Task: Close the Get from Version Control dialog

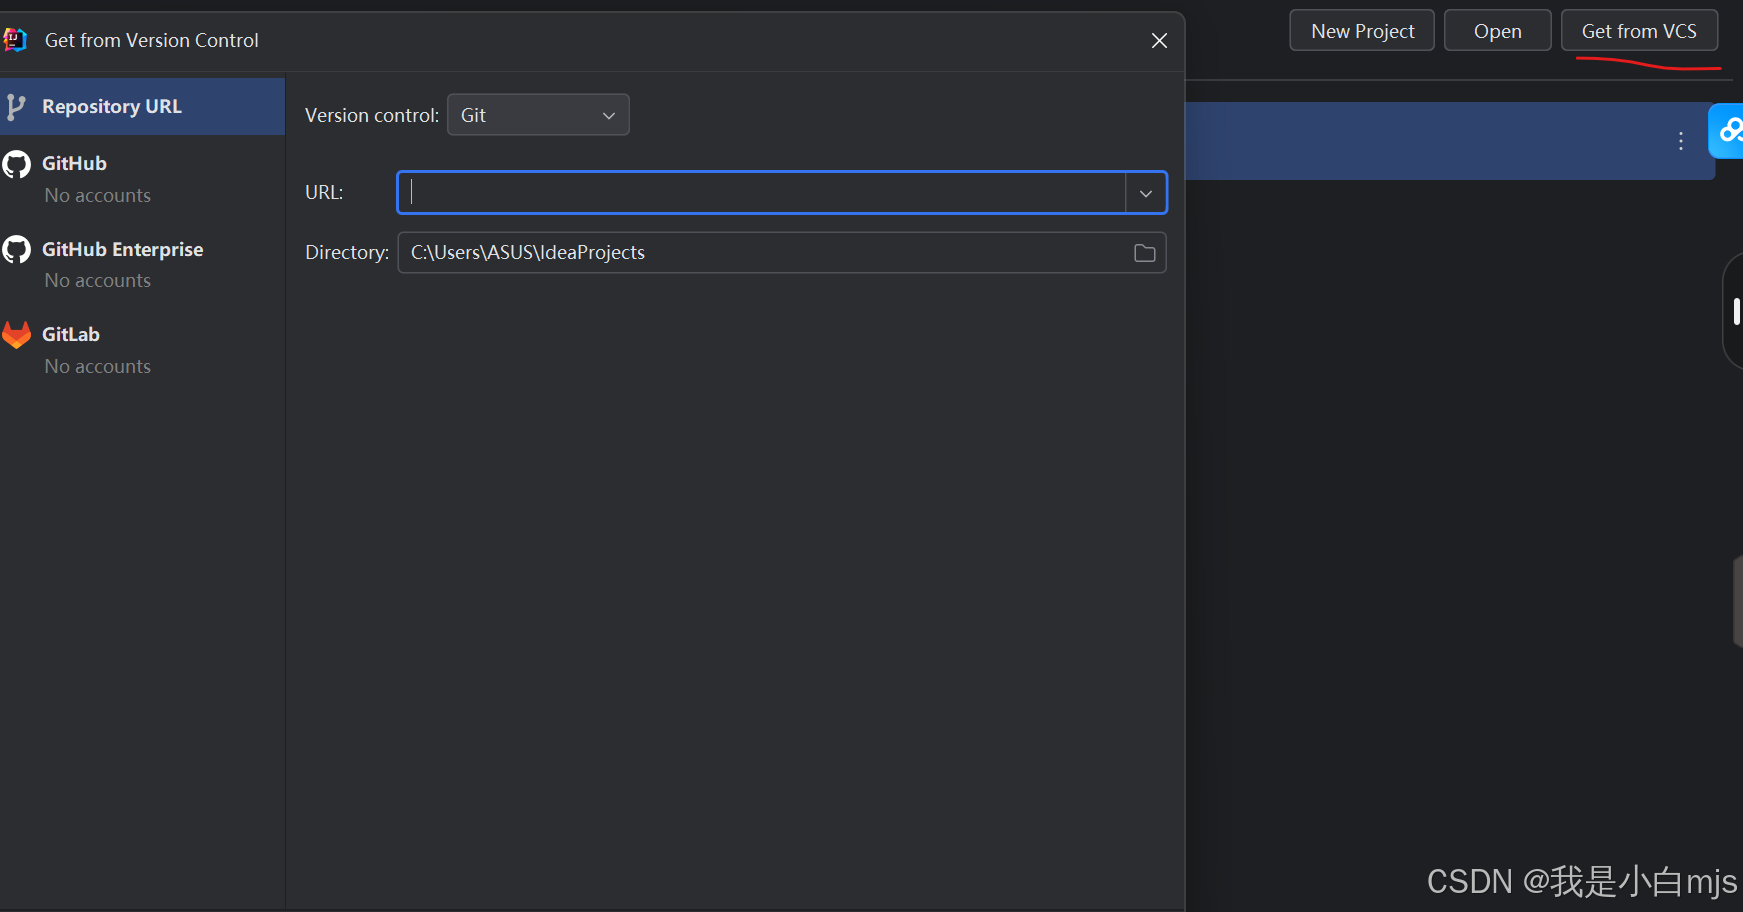Action: coord(1159,41)
